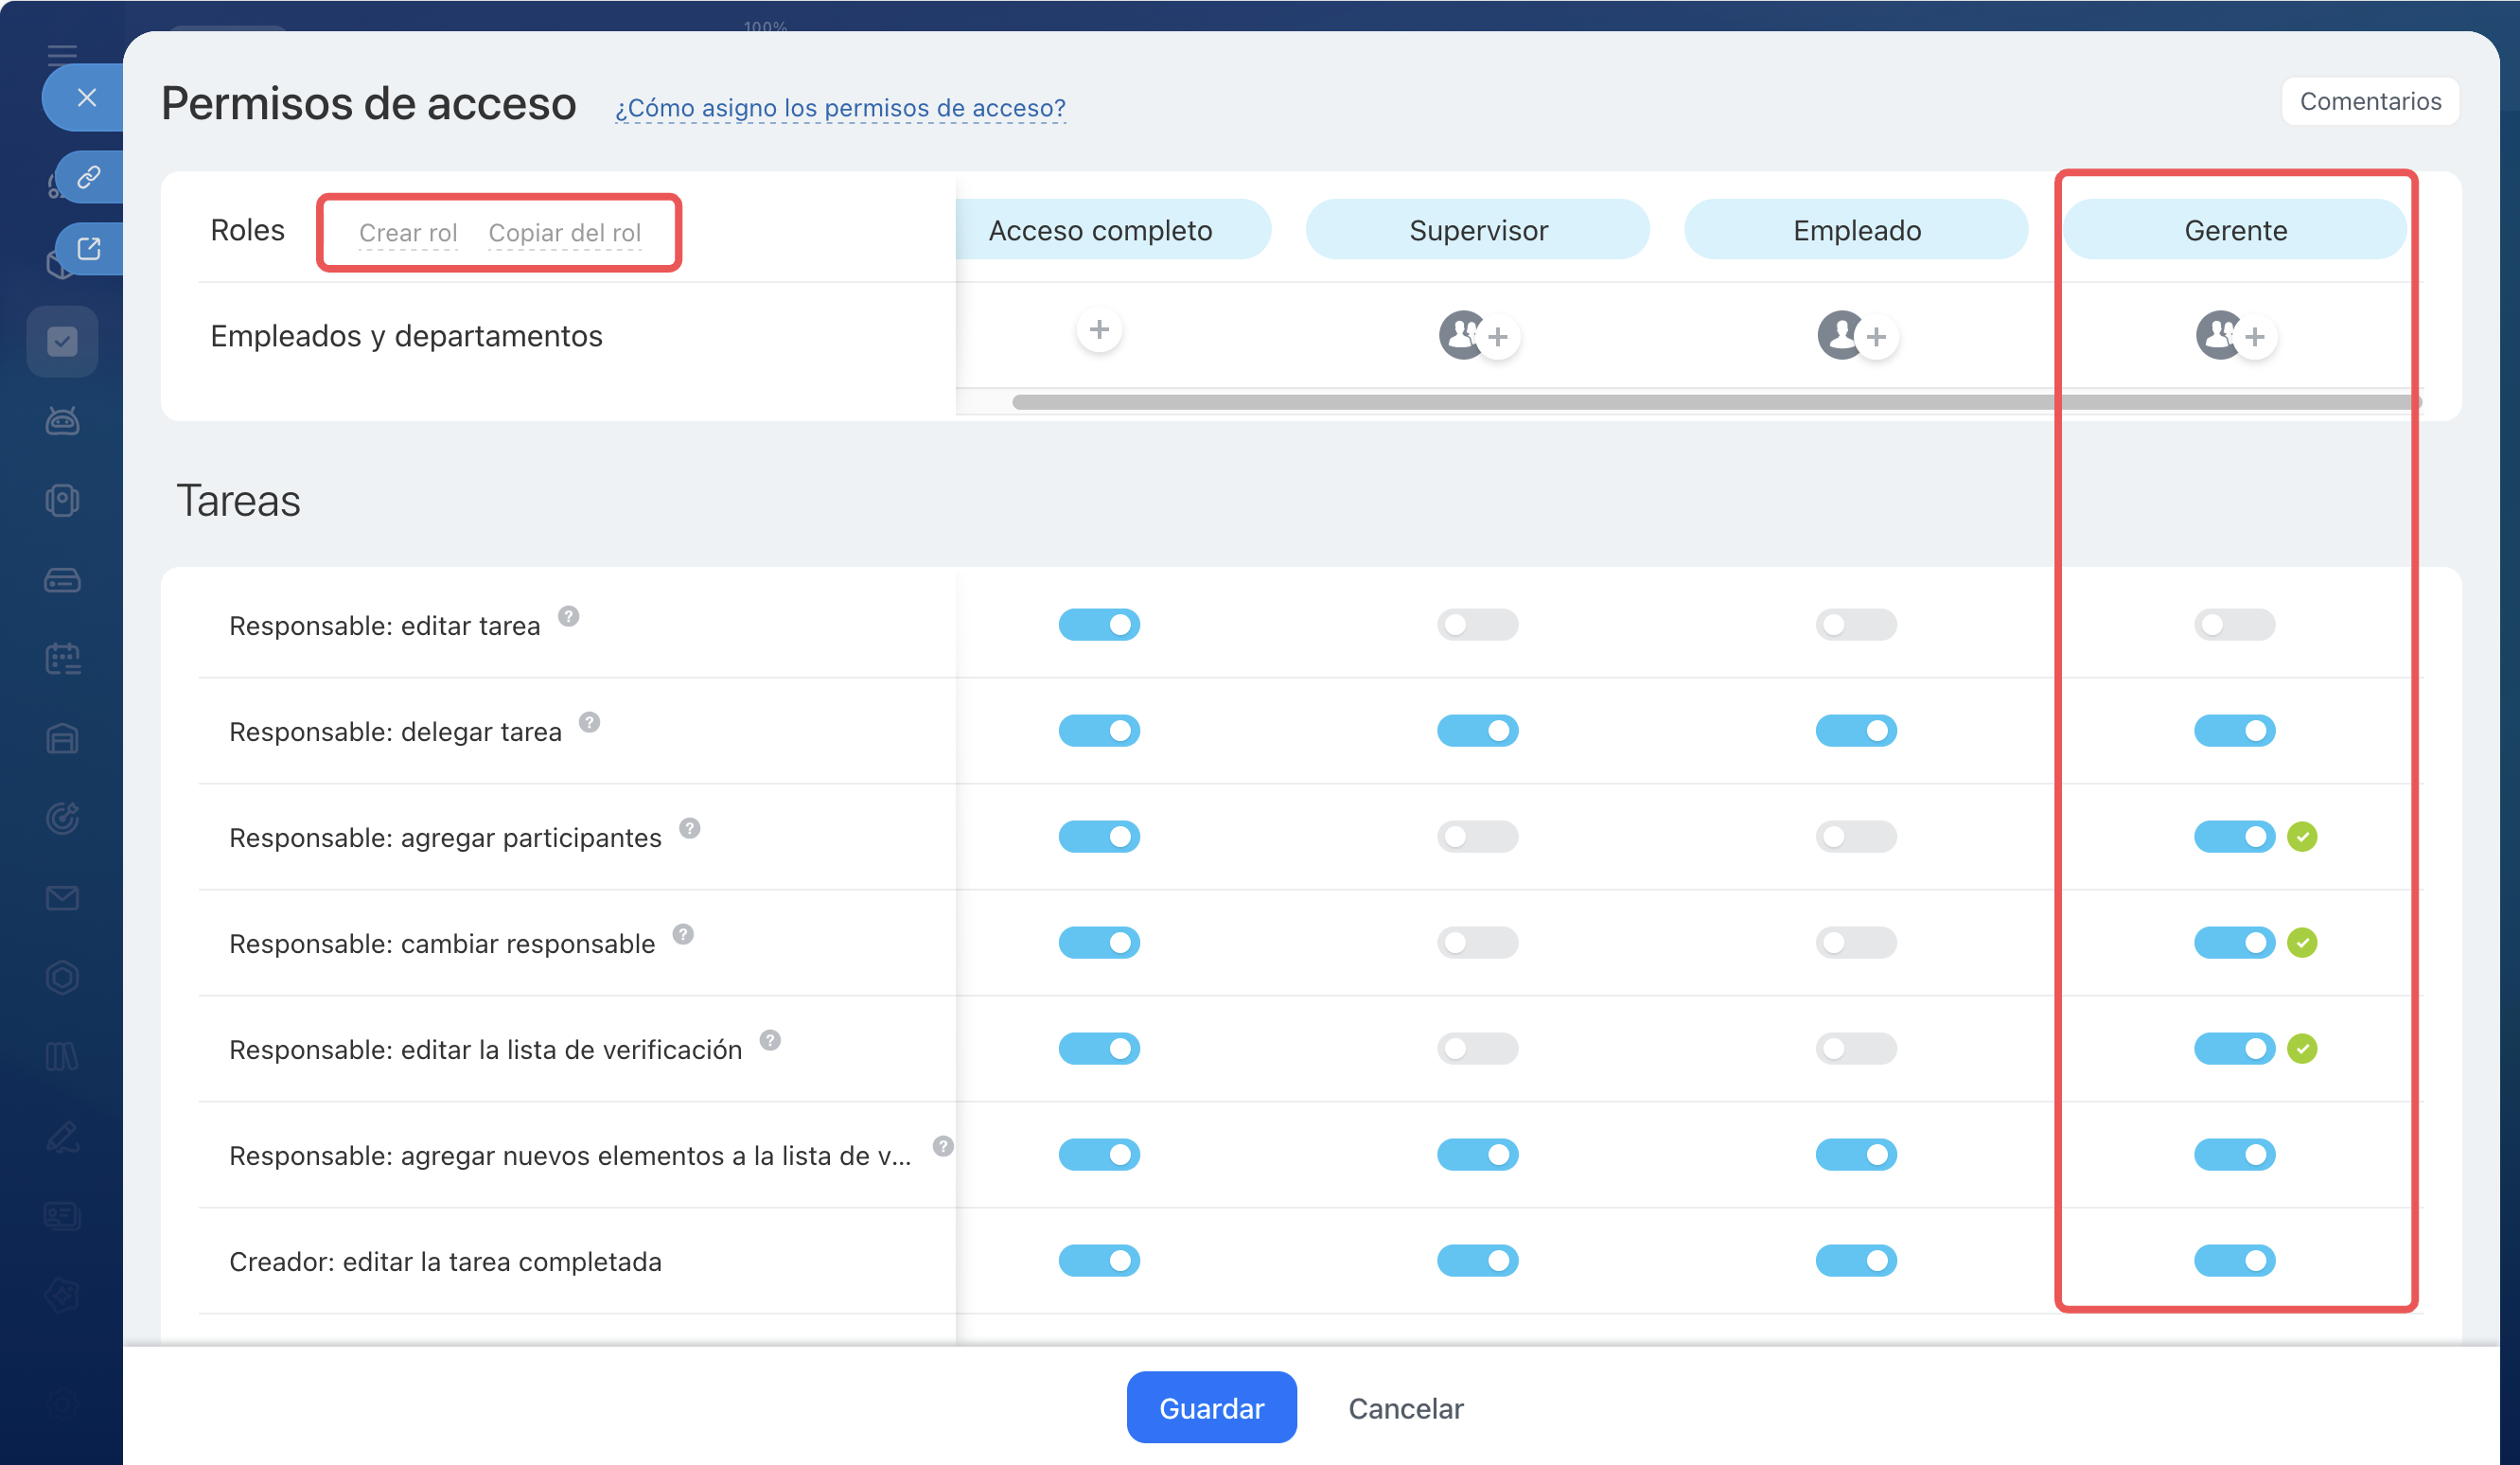The image size is (2520, 1465).
Task: Click the Comentarios button
Action: click(x=2369, y=101)
